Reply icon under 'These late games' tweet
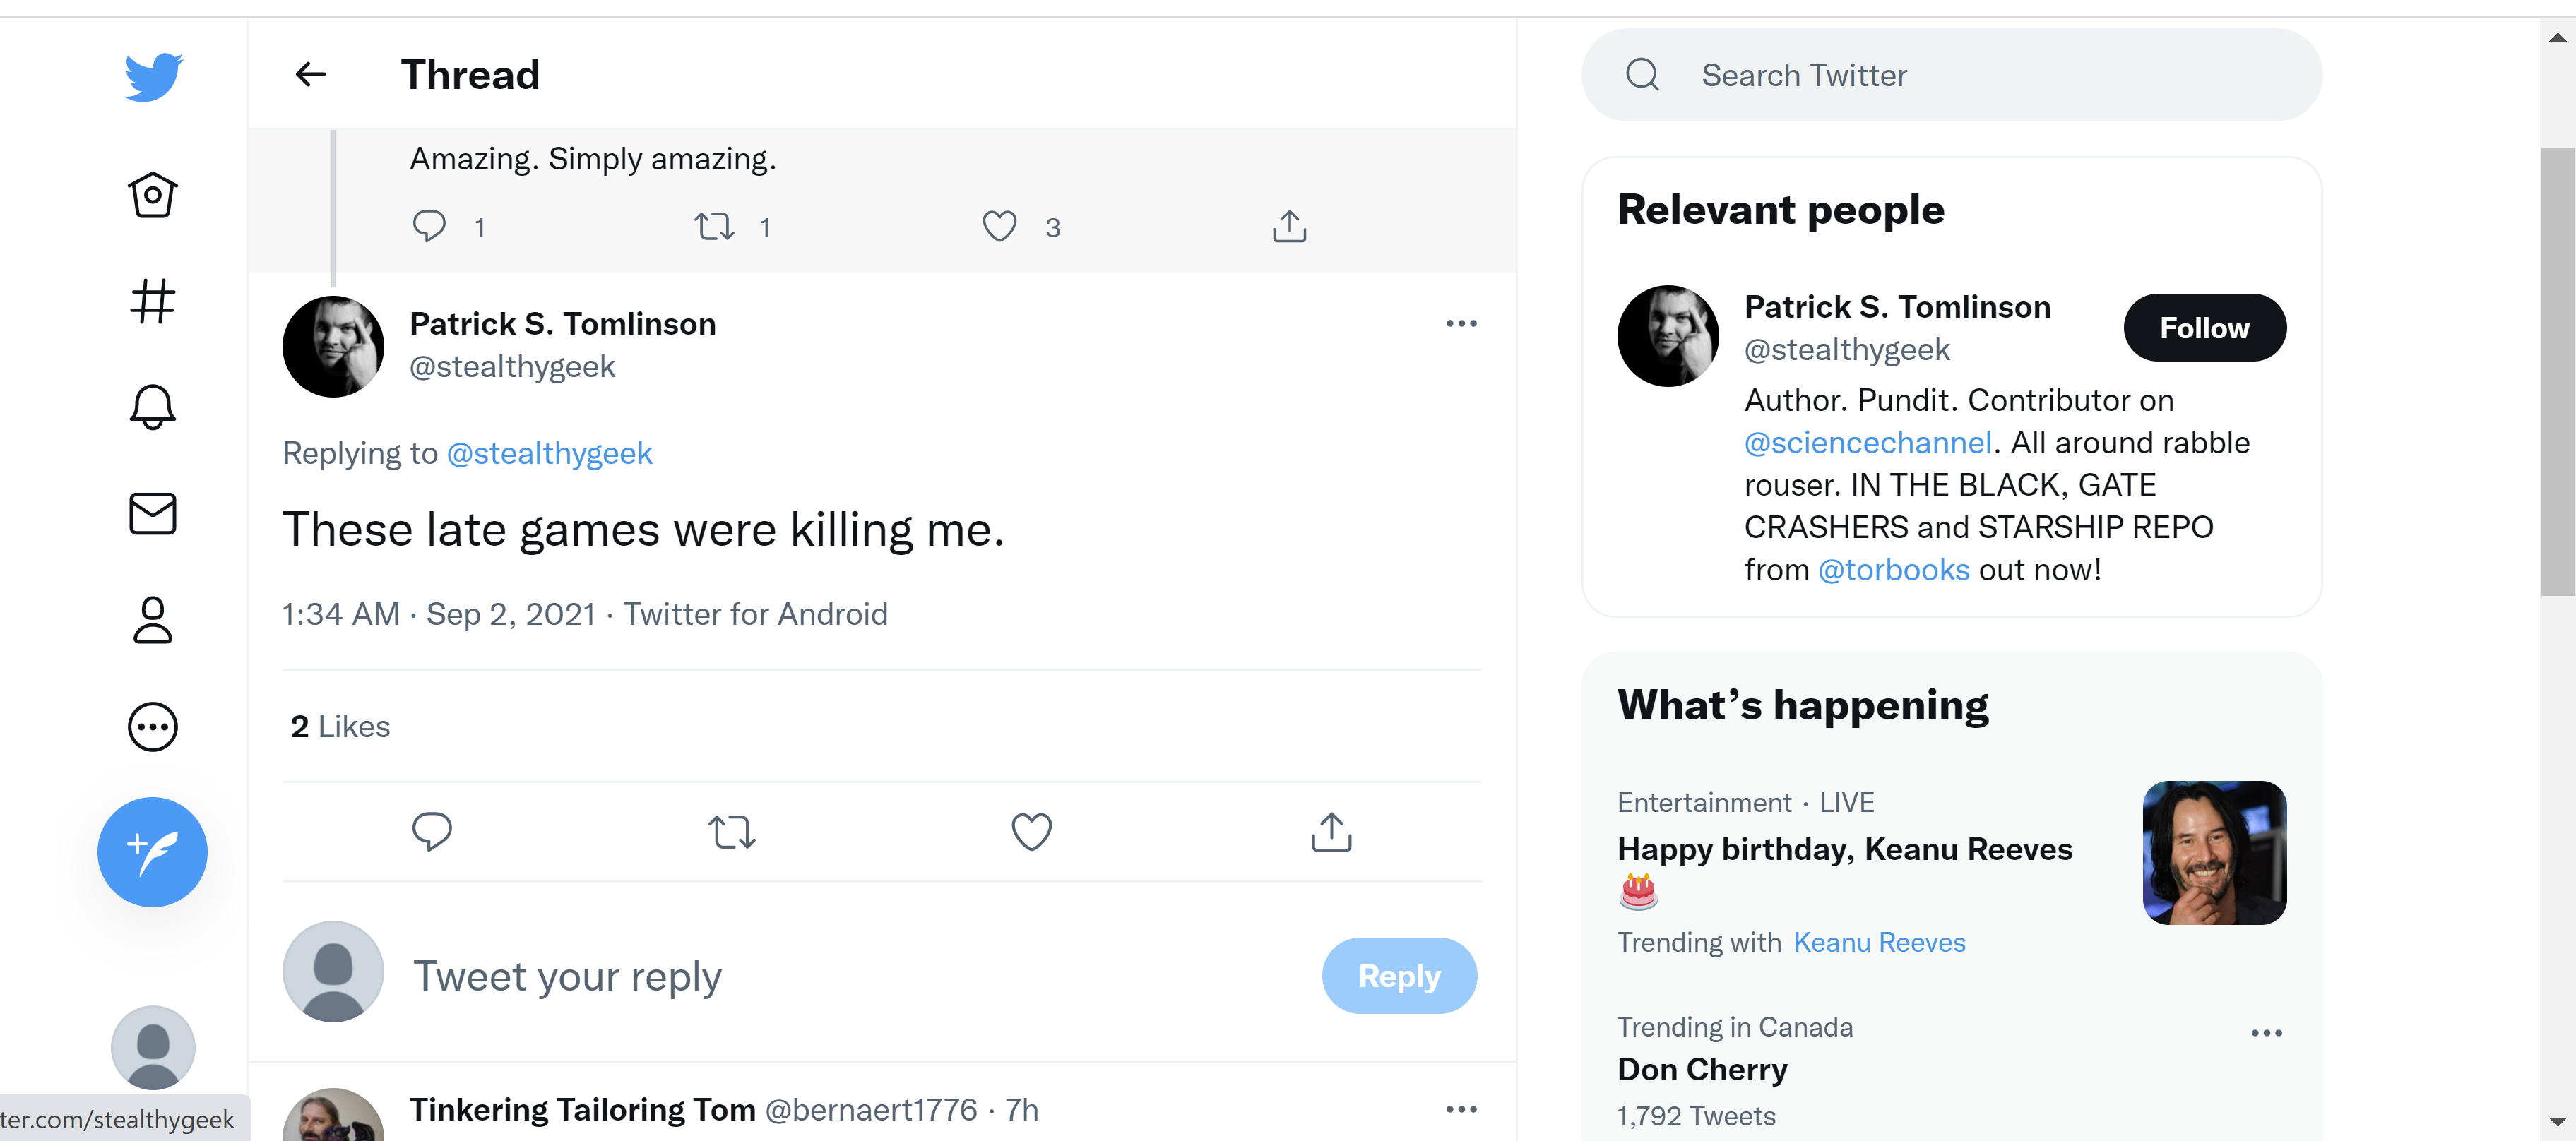 click(432, 832)
